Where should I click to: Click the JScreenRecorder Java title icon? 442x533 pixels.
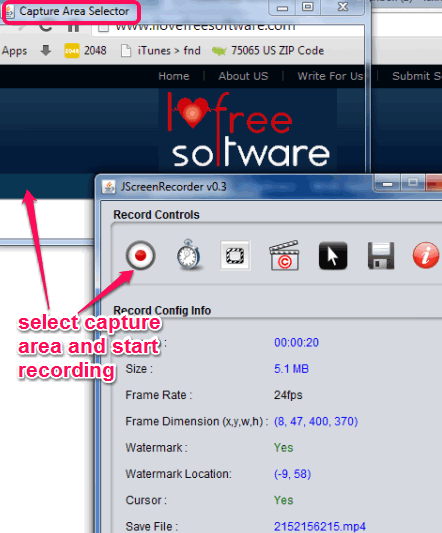click(109, 187)
